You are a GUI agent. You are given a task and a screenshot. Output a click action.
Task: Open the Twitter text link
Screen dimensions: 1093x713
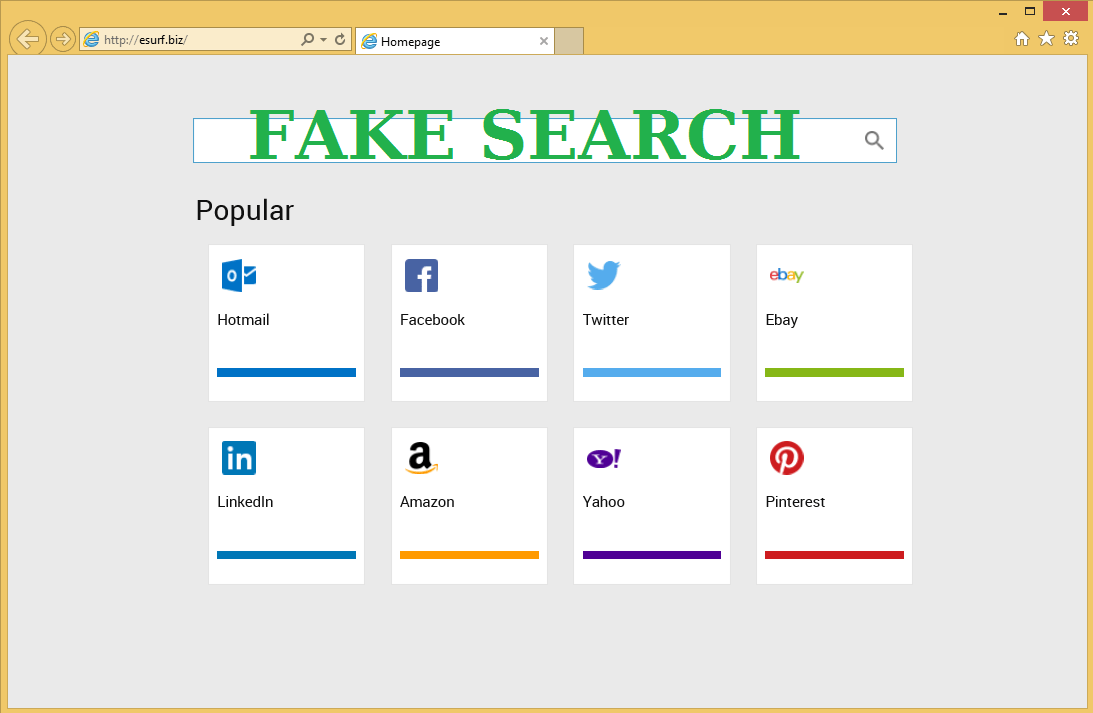click(x=606, y=320)
